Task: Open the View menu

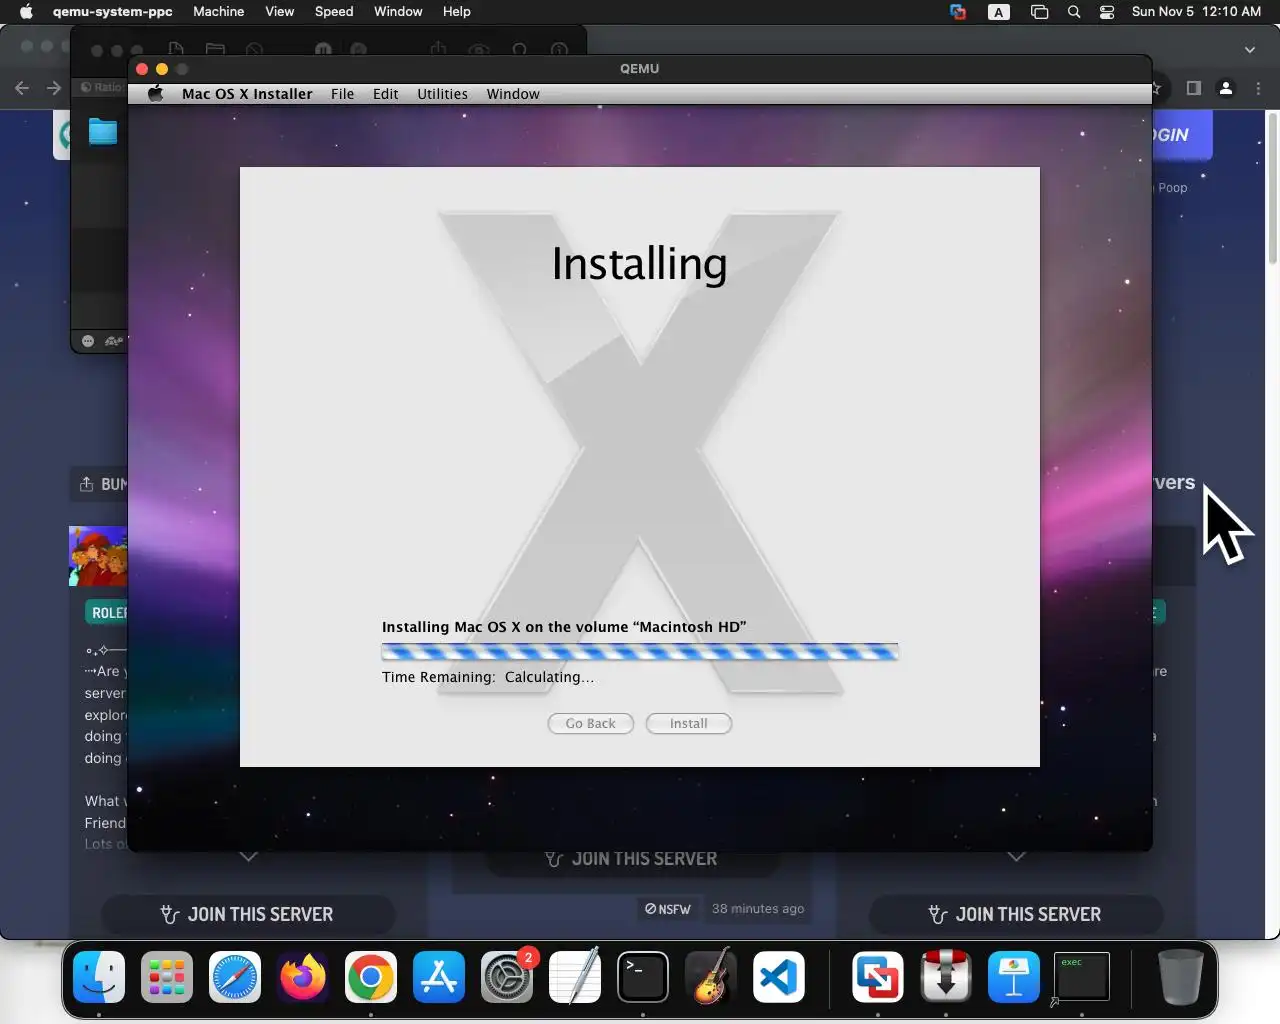Action: click(x=280, y=12)
